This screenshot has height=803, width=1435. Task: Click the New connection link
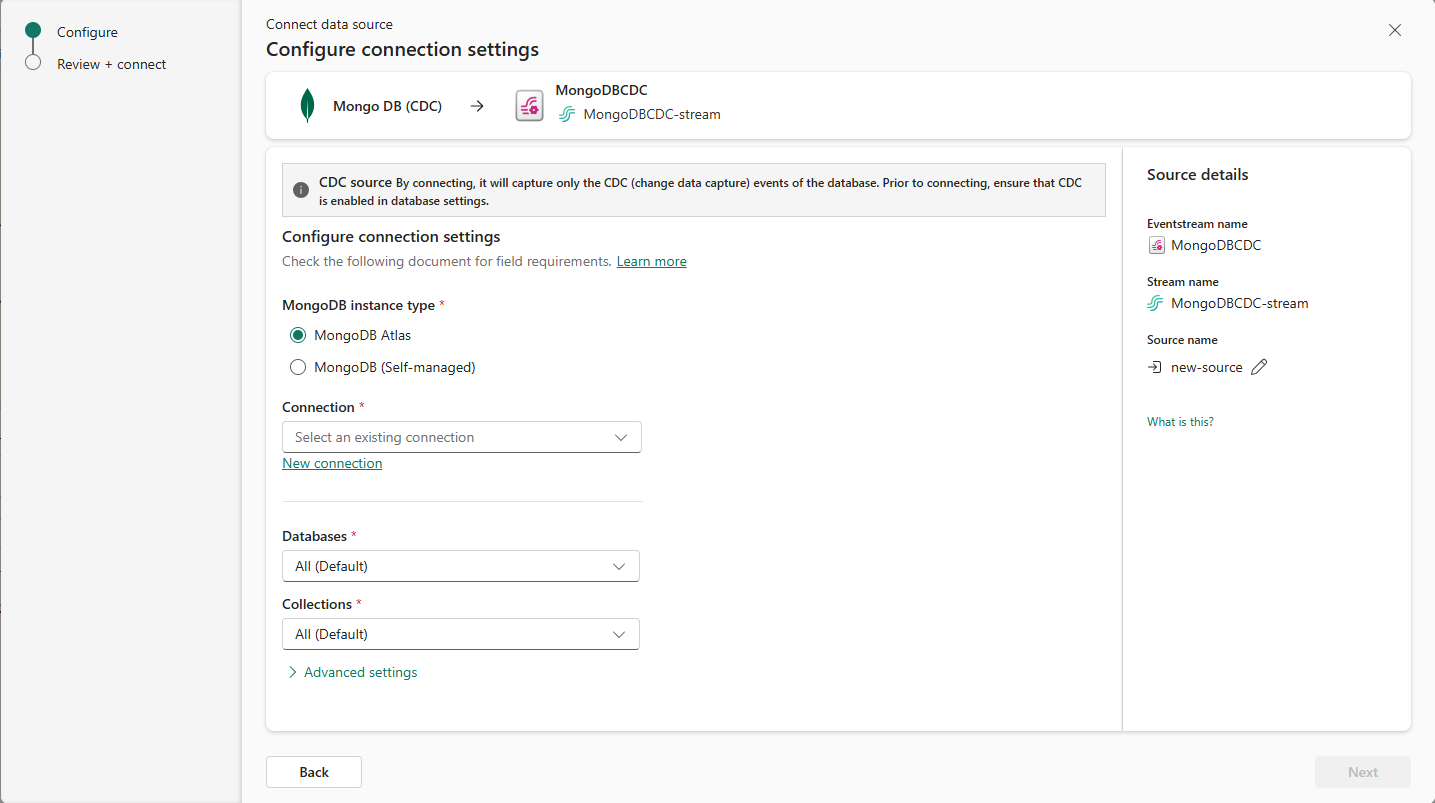[332, 463]
